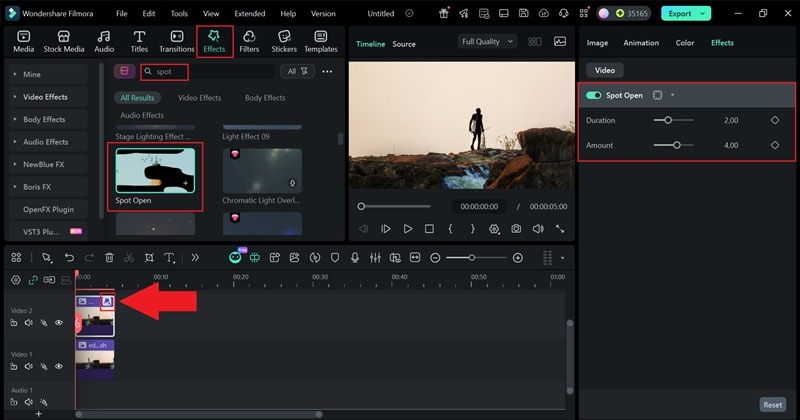Click the Duration keyframe diamond icon
800x420 pixels.
point(775,120)
